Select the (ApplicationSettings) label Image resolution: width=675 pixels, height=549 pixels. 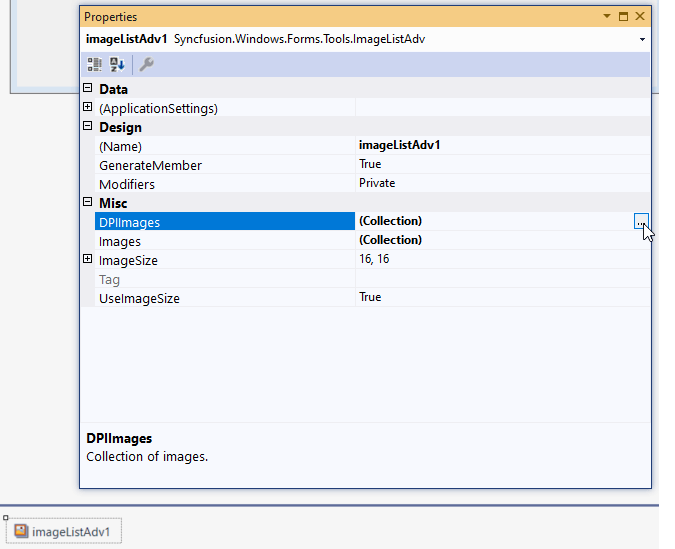tap(158, 109)
